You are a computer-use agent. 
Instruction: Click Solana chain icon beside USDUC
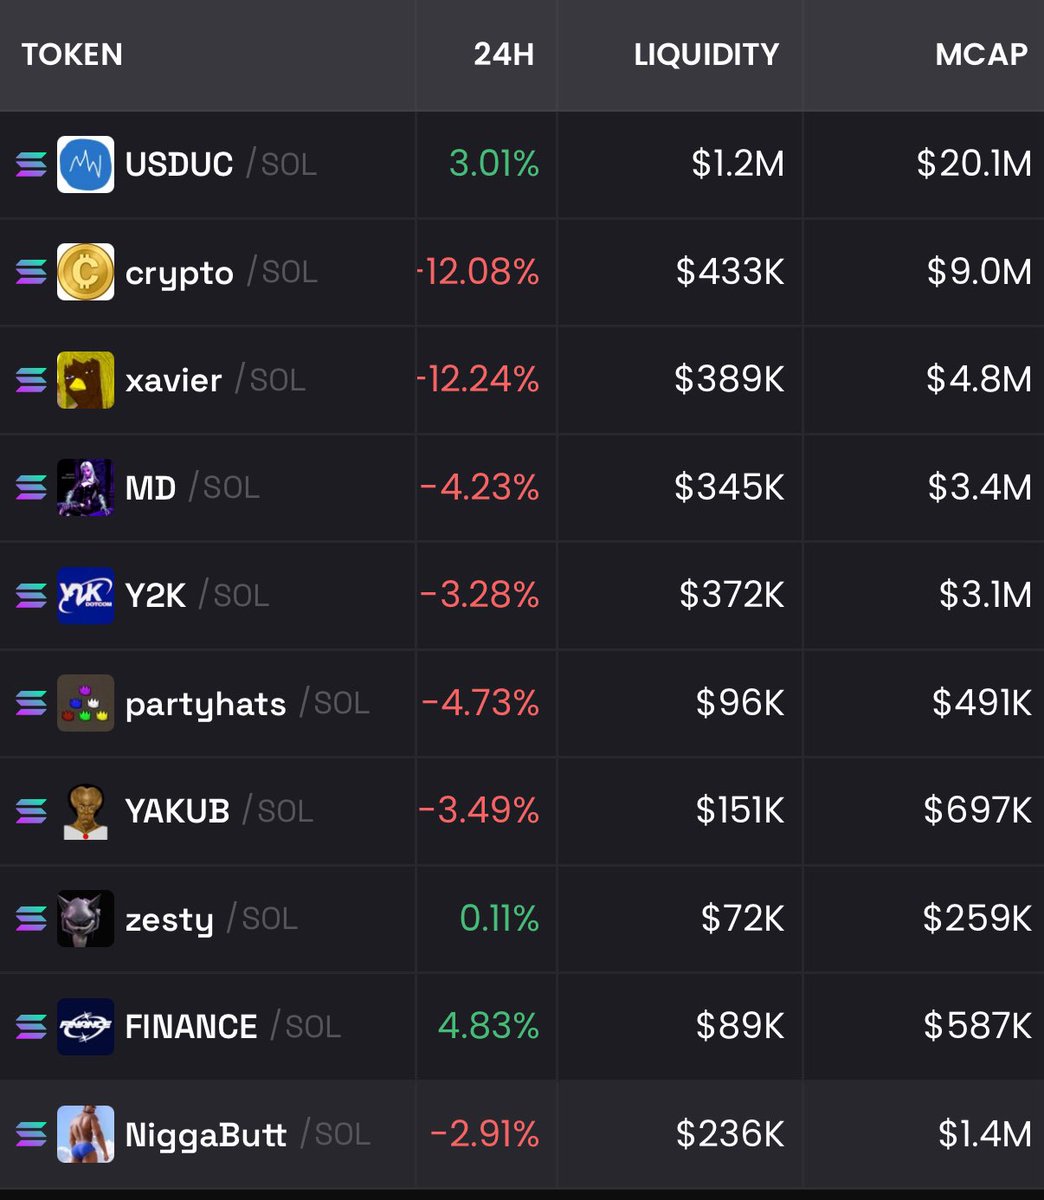[x=31, y=164]
